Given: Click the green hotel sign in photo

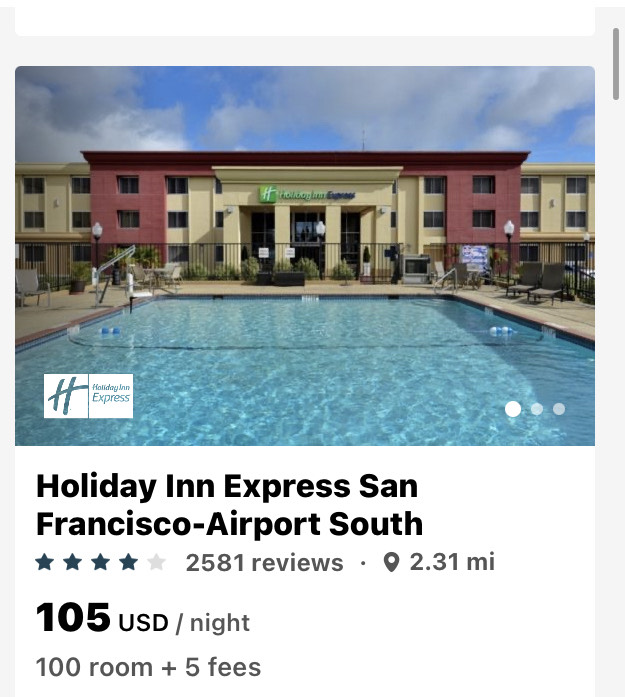Looking at the screenshot, I should 307,194.
